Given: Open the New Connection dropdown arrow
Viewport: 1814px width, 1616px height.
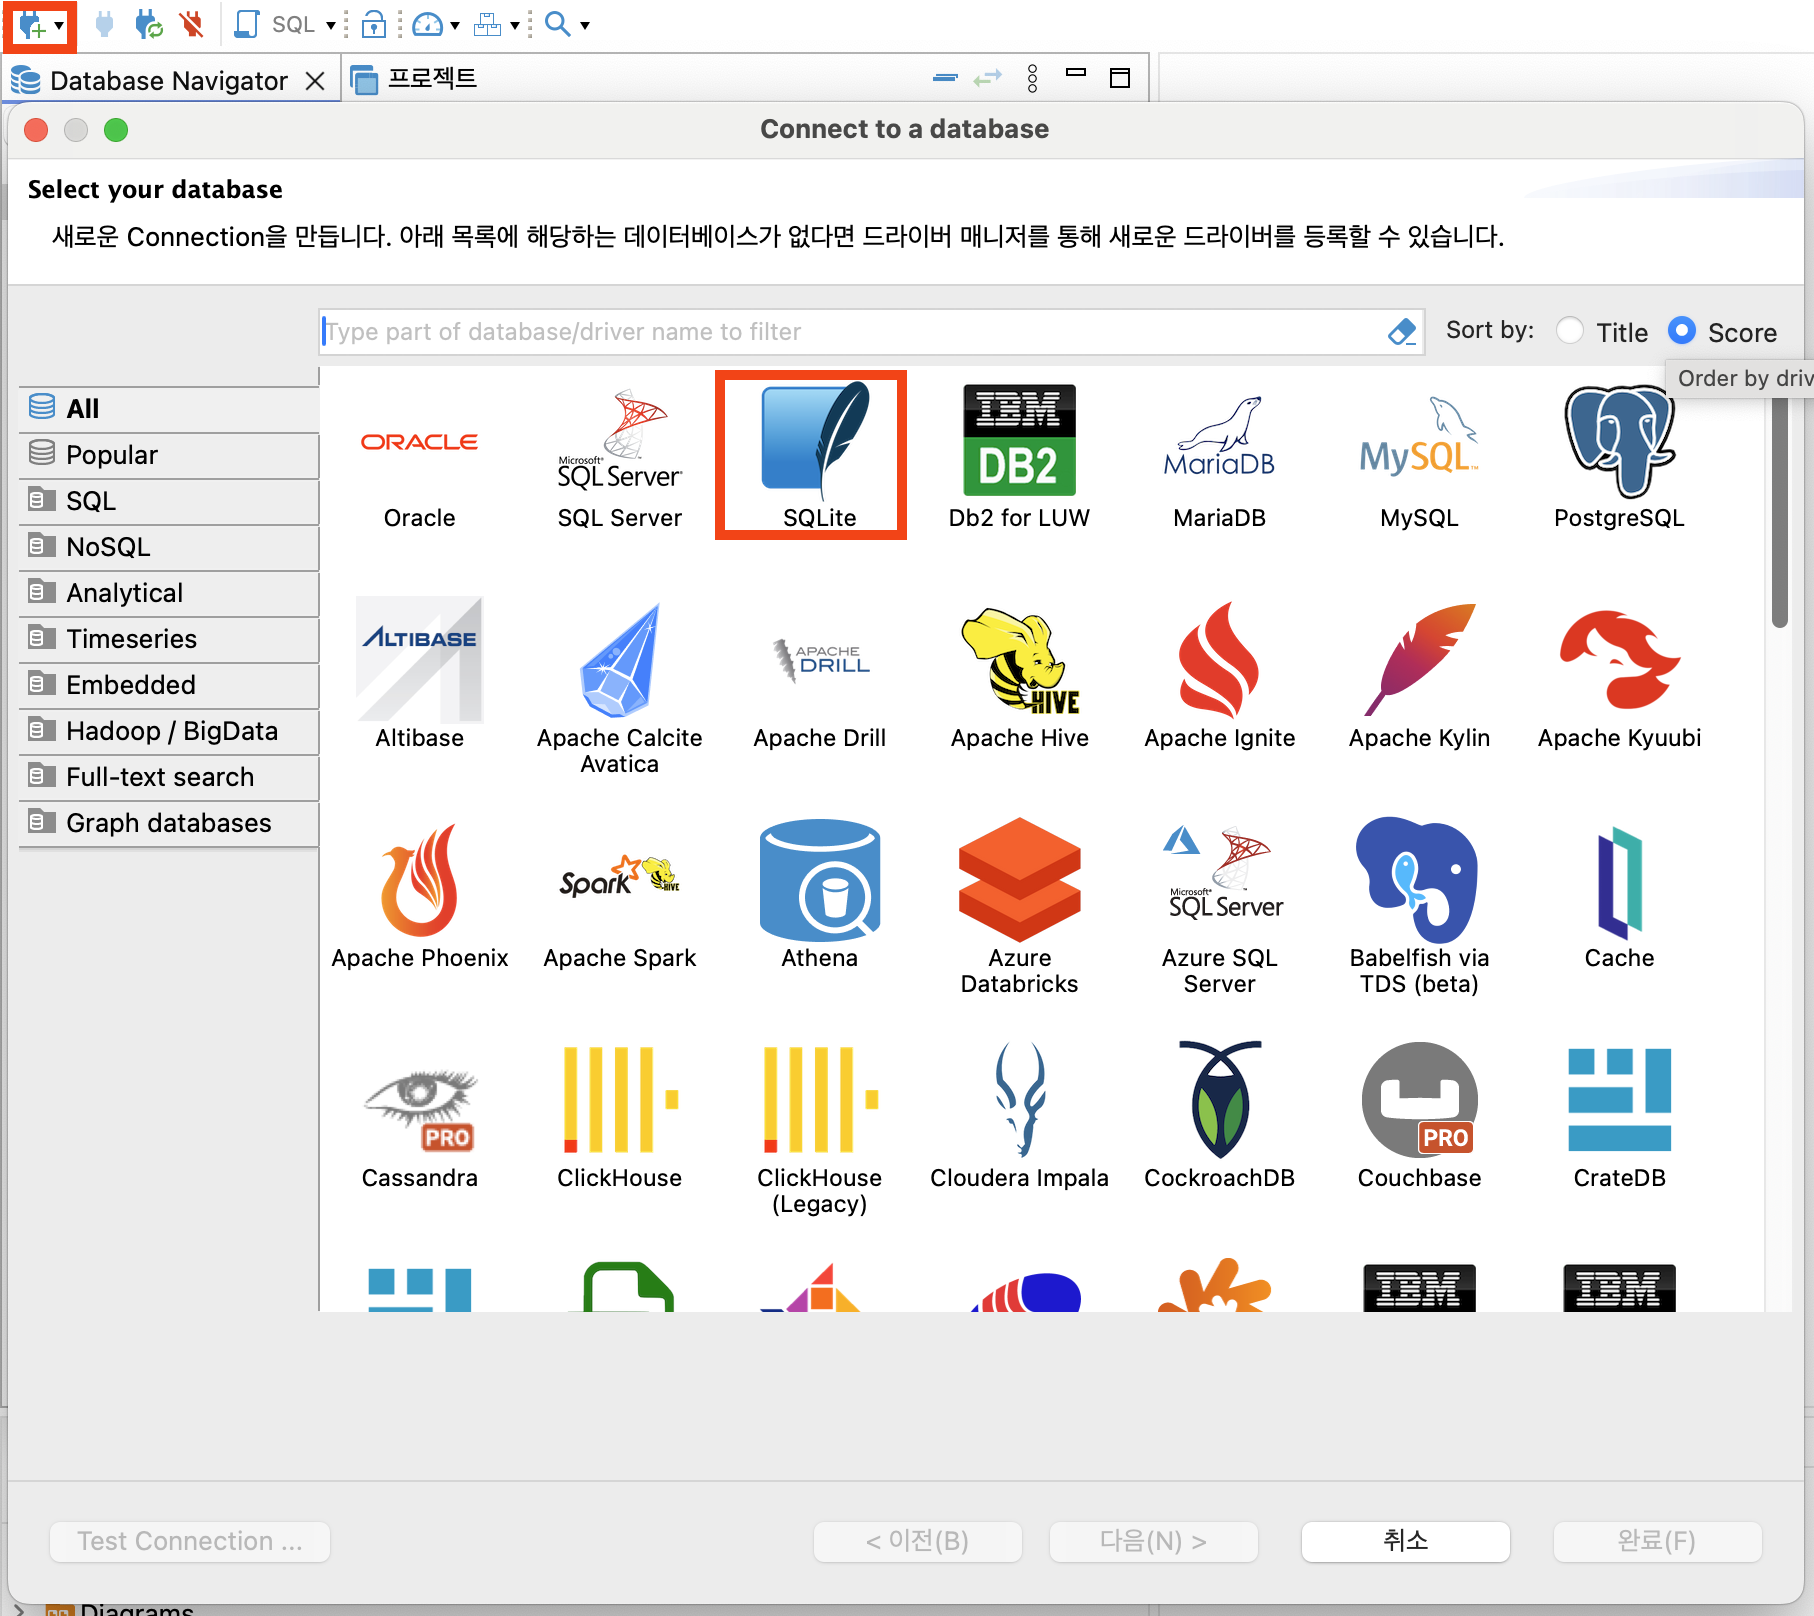Looking at the screenshot, I should coord(59,26).
